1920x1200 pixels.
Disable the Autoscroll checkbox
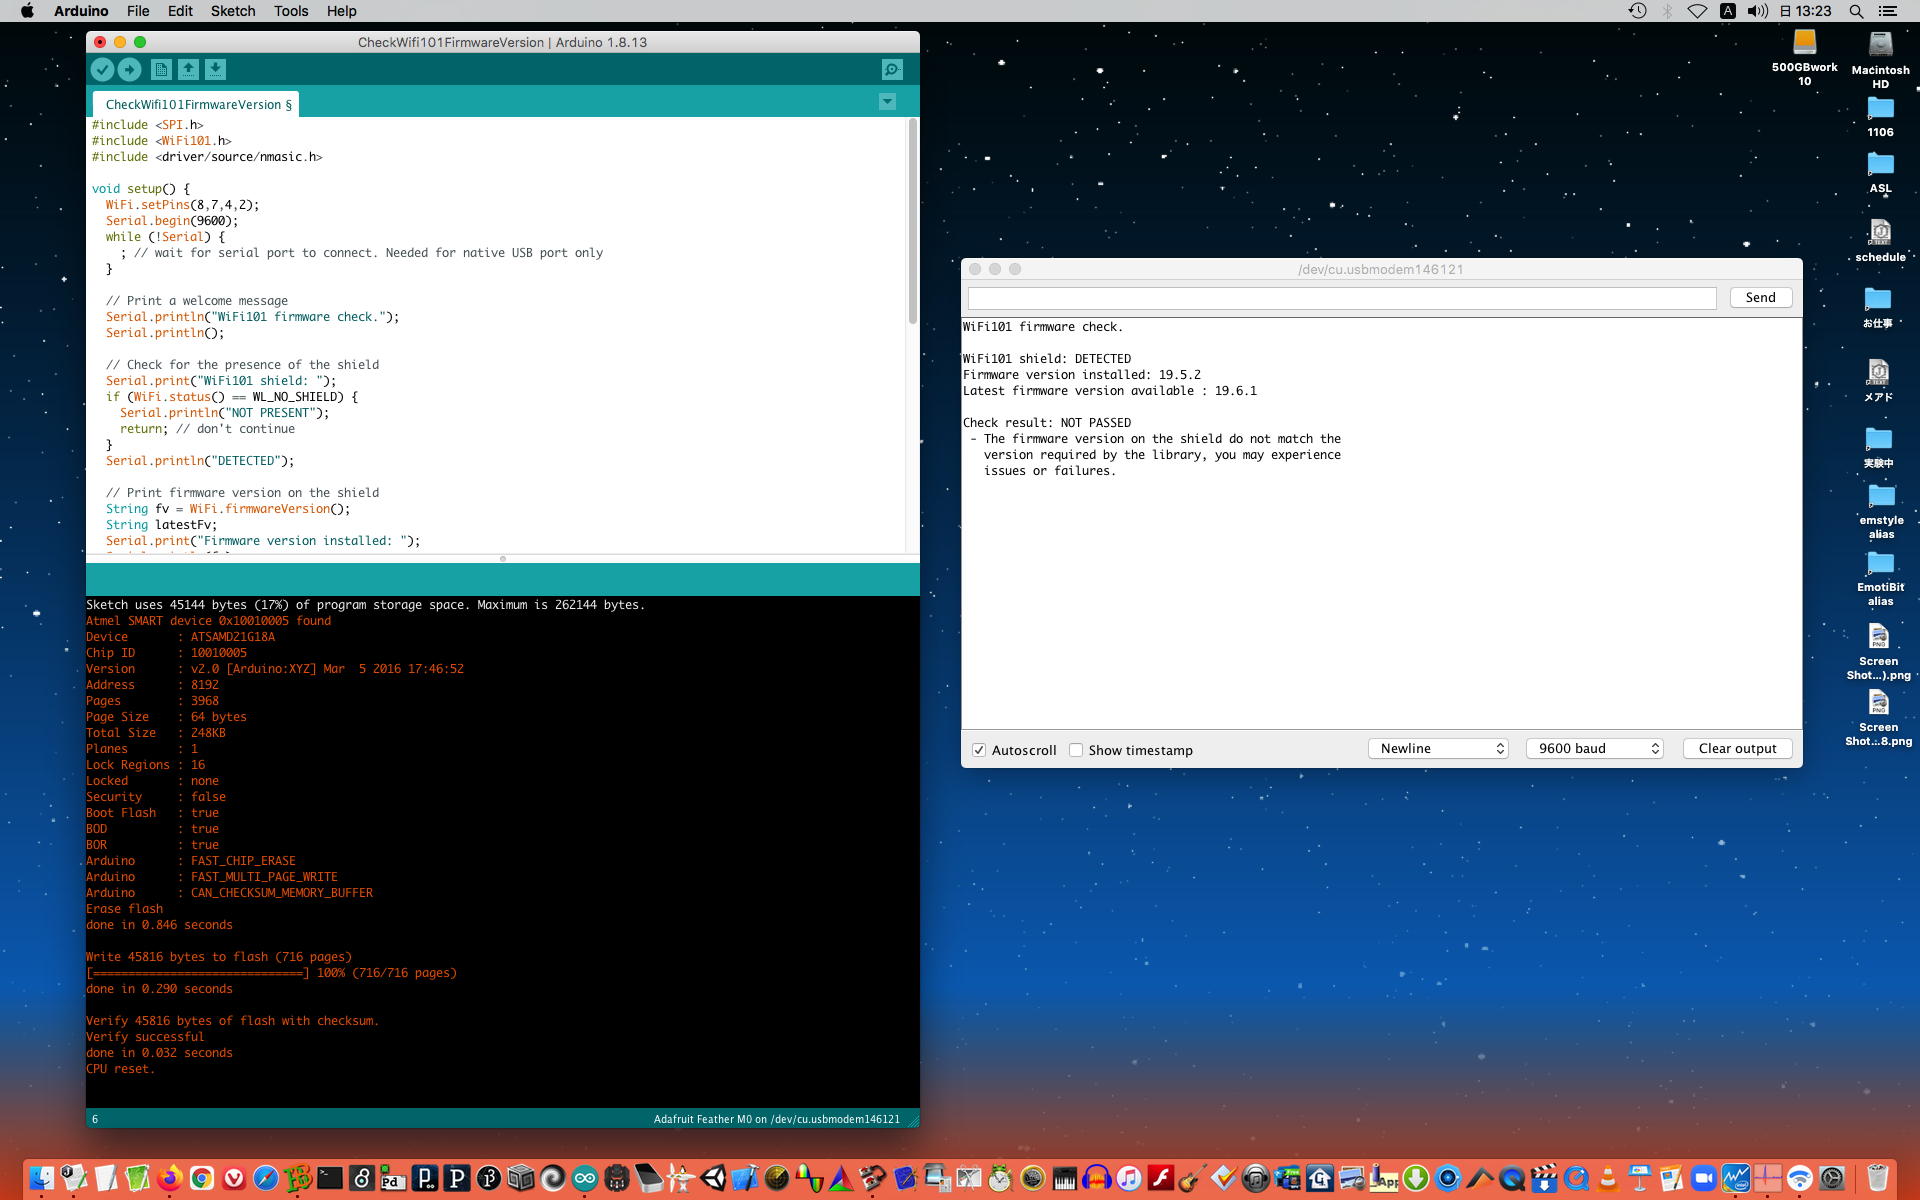(x=979, y=750)
